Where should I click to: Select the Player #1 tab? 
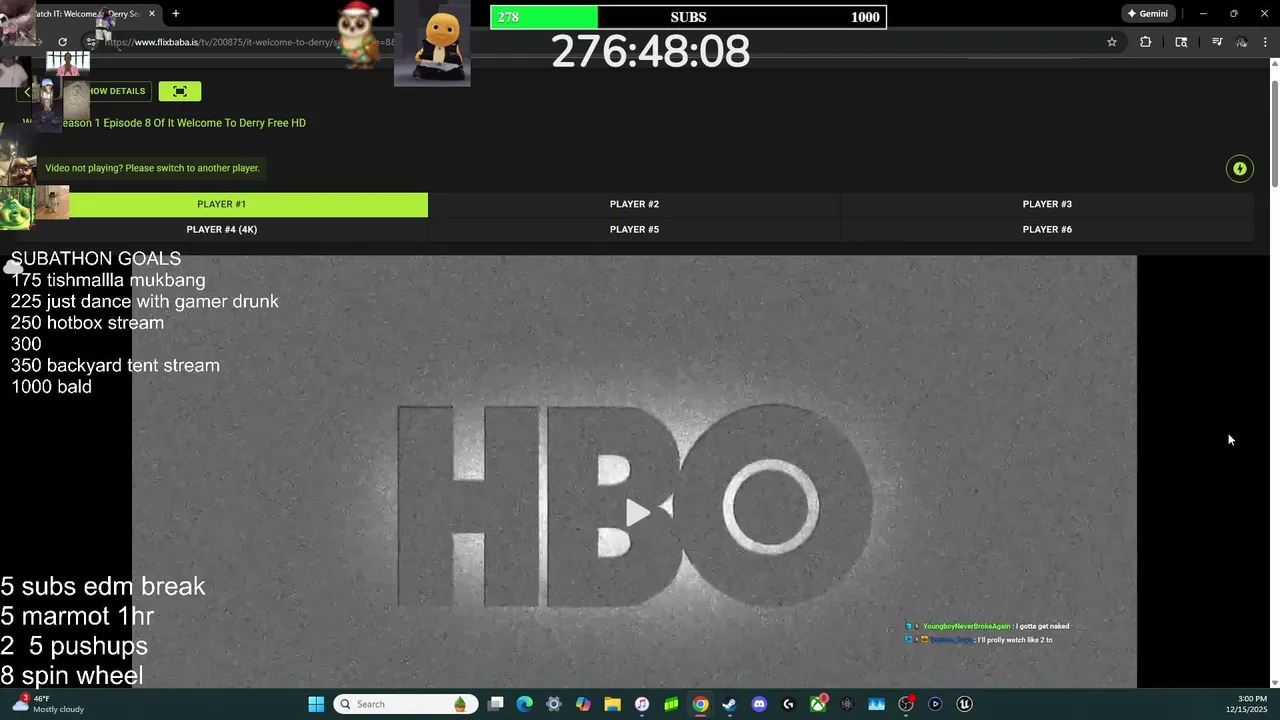222,204
